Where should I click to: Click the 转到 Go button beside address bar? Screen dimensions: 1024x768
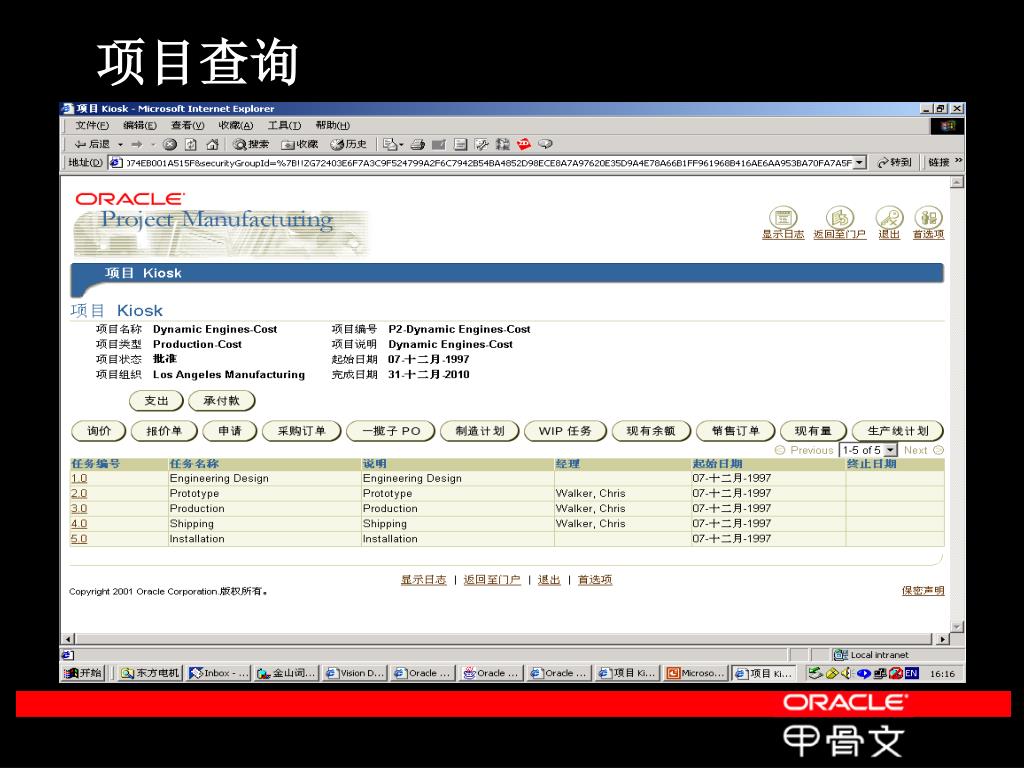click(x=895, y=163)
